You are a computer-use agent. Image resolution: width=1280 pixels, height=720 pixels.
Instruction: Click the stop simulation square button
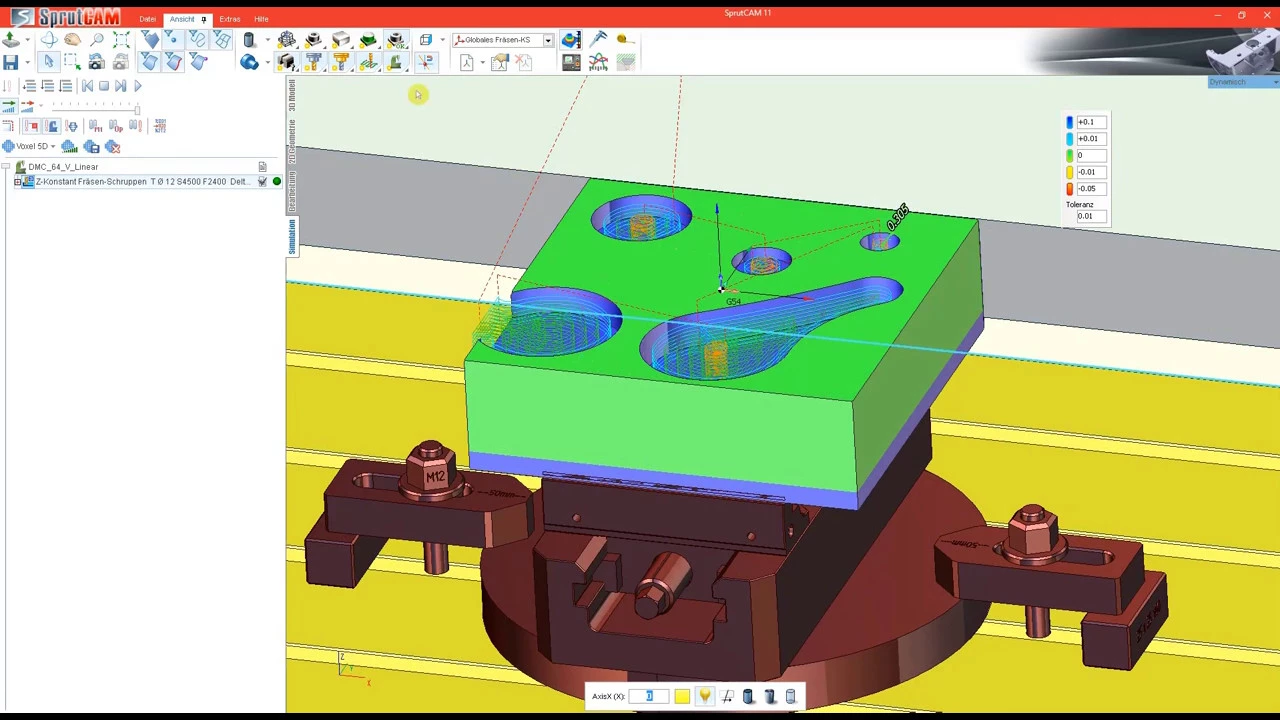point(104,86)
